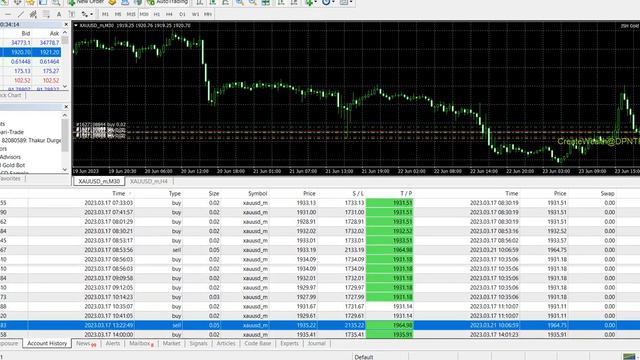Image resolution: width=640 pixels, height=360 pixels.
Task: Switch to XAUUSD_m,H4 chart tab
Action: pos(149,181)
